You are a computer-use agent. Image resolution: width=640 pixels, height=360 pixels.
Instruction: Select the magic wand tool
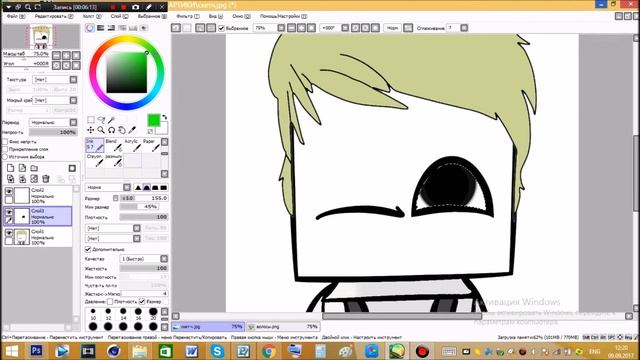click(111, 120)
